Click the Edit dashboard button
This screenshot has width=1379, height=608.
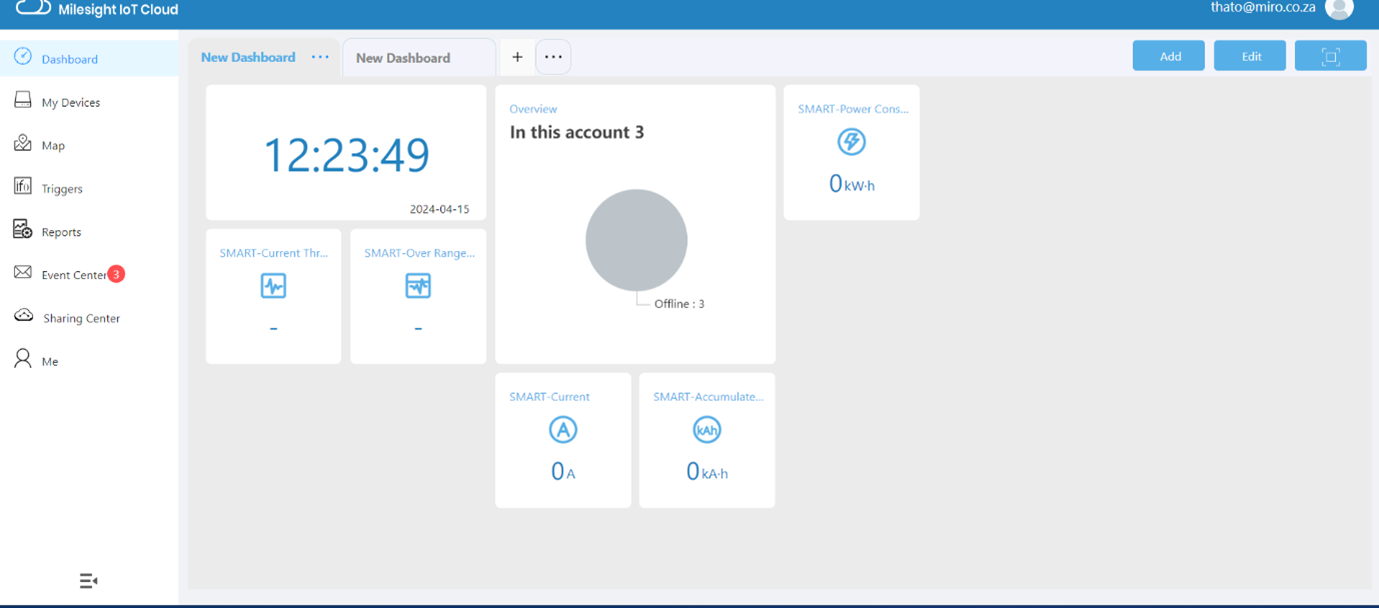point(1250,57)
